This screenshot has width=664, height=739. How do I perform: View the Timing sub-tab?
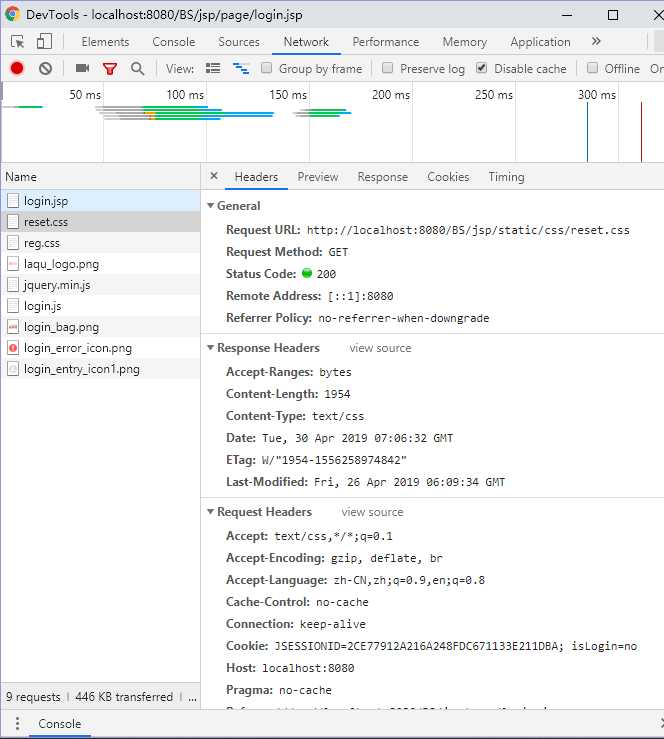507,177
